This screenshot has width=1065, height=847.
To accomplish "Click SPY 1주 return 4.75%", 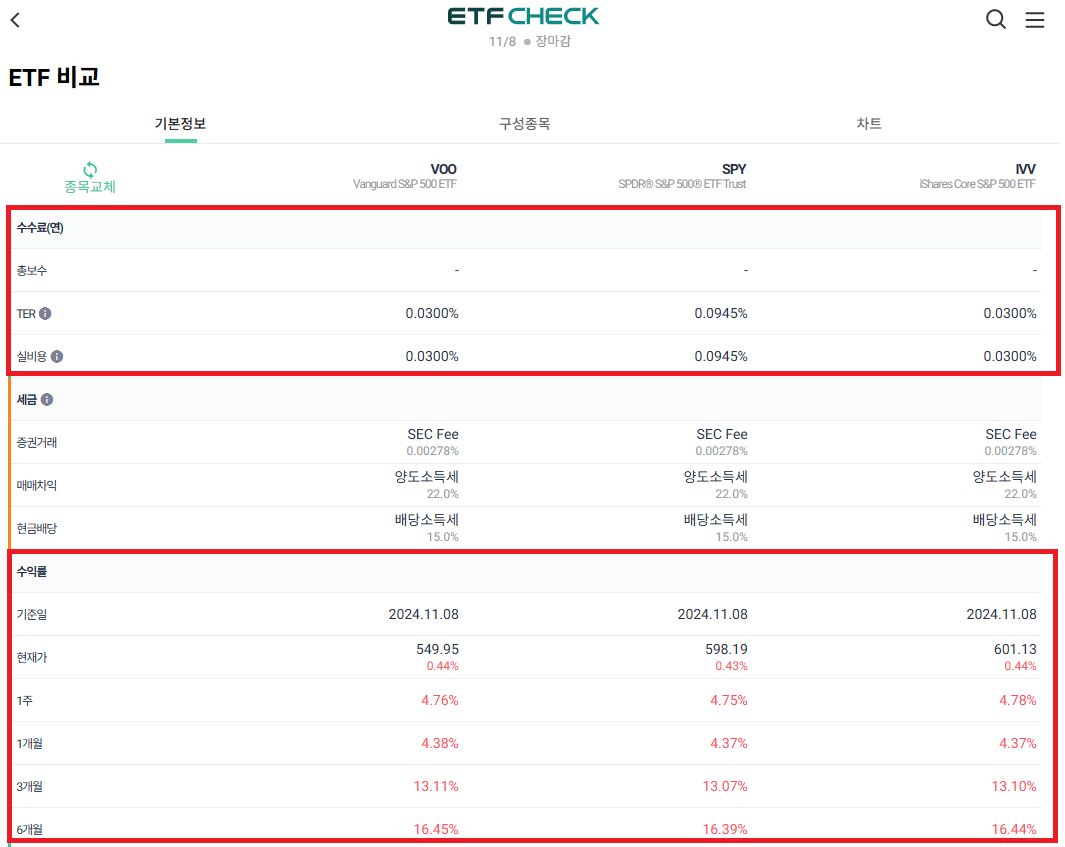I will coord(729,700).
